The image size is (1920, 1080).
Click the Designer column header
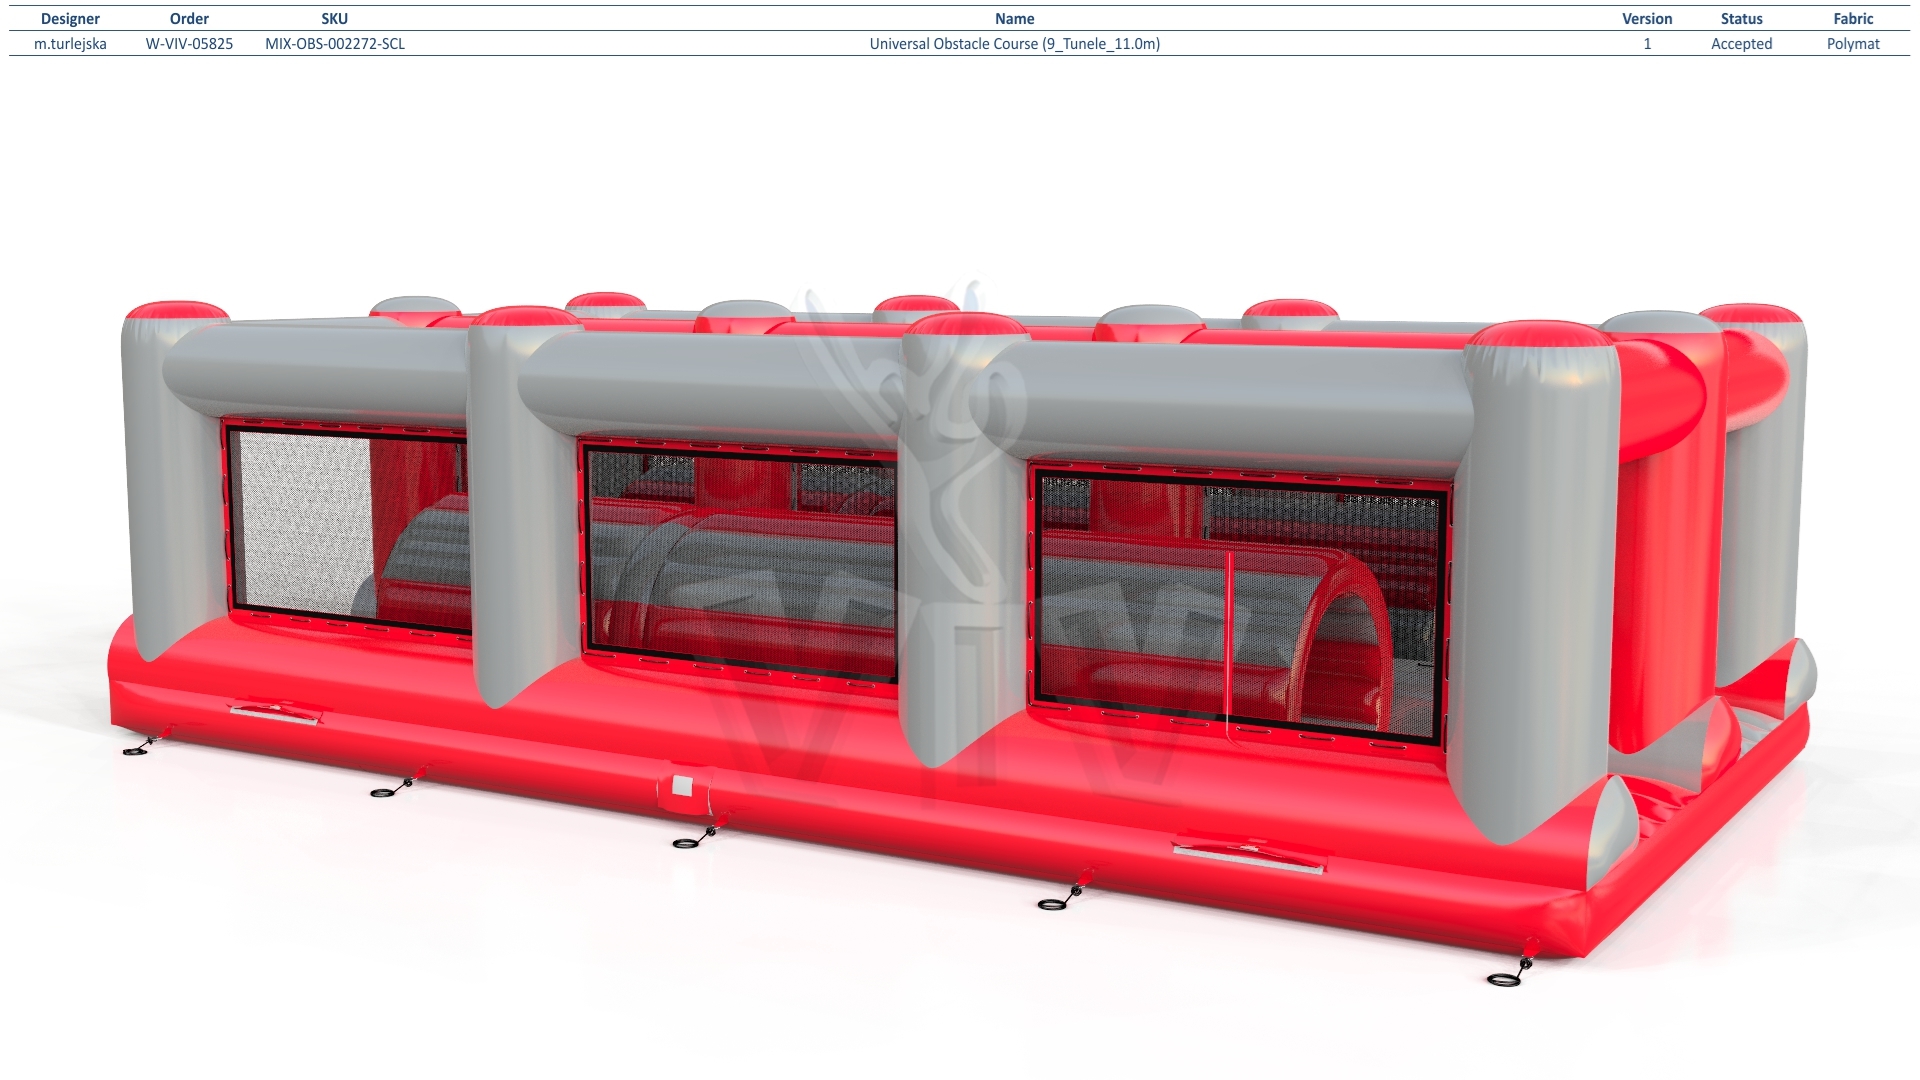tap(70, 19)
